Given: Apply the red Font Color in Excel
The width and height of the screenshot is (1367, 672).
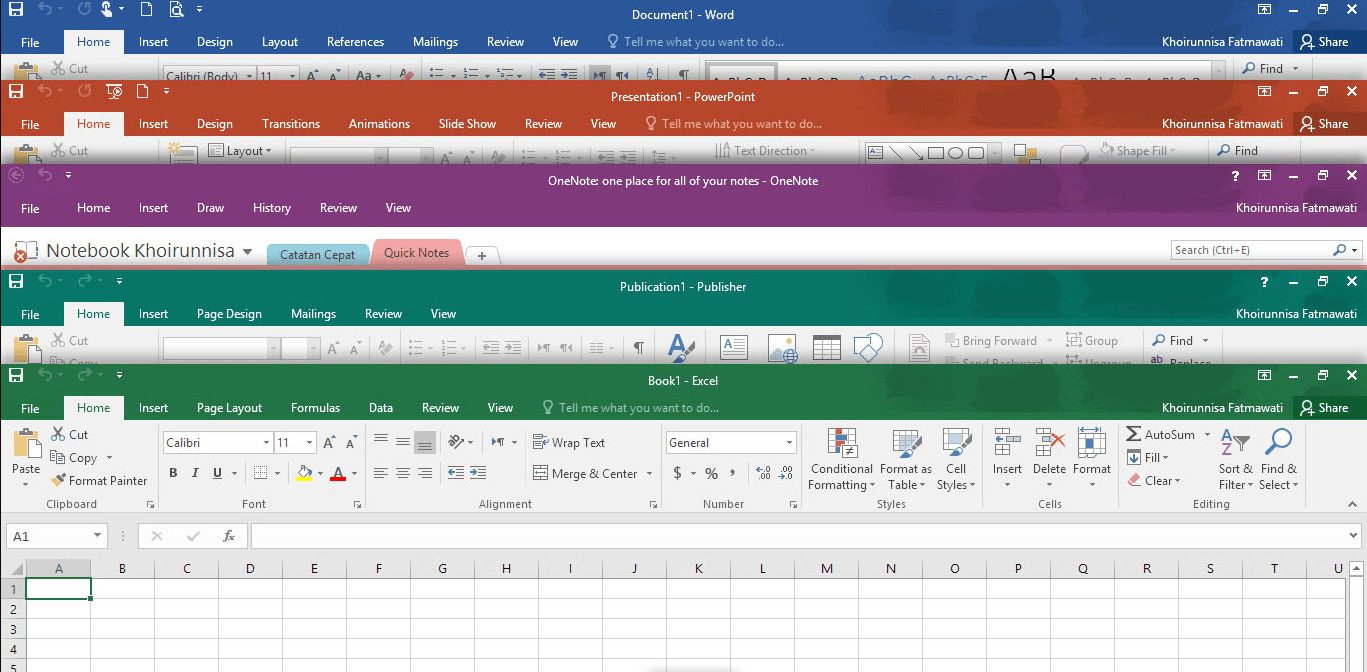Looking at the screenshot, I should coord(338,473).
